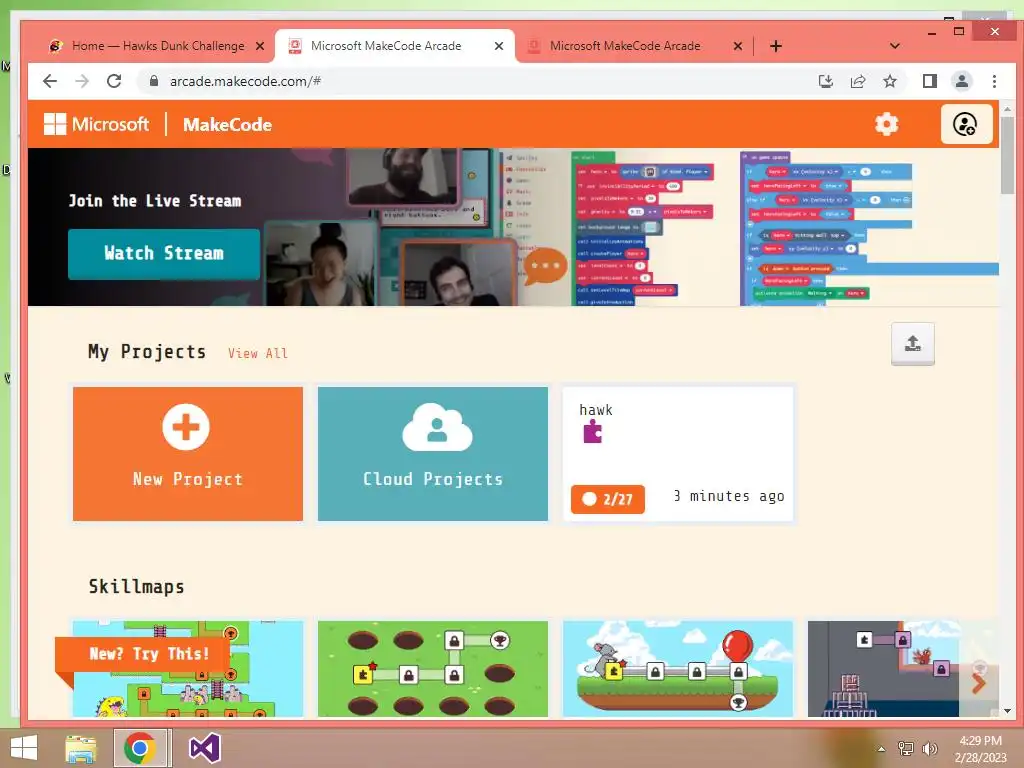Expand the tab search dropdown
This screenshot has width=1024, height=768.
pos(895,46)
